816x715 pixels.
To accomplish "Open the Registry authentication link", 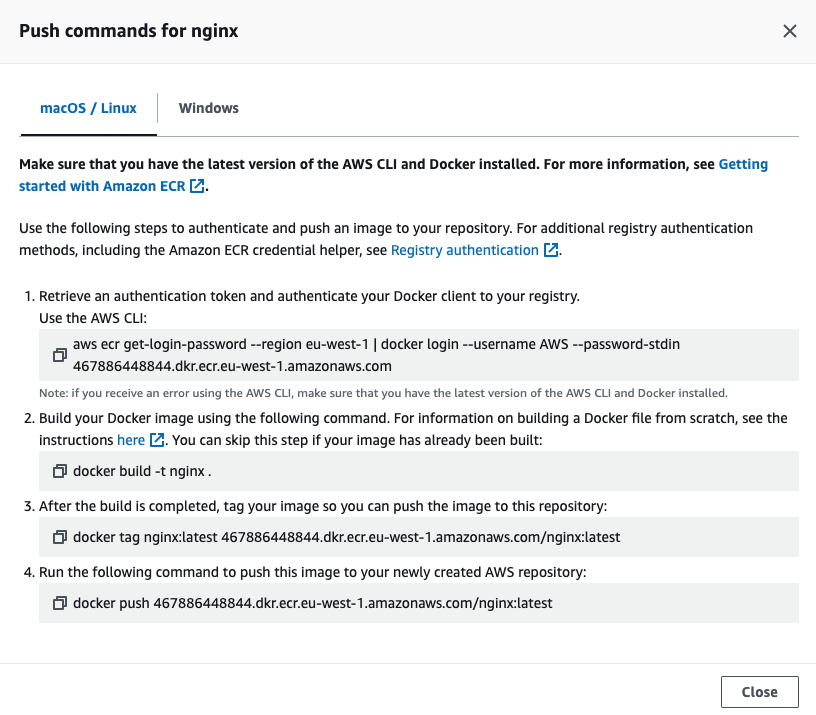I will [464, 250].
